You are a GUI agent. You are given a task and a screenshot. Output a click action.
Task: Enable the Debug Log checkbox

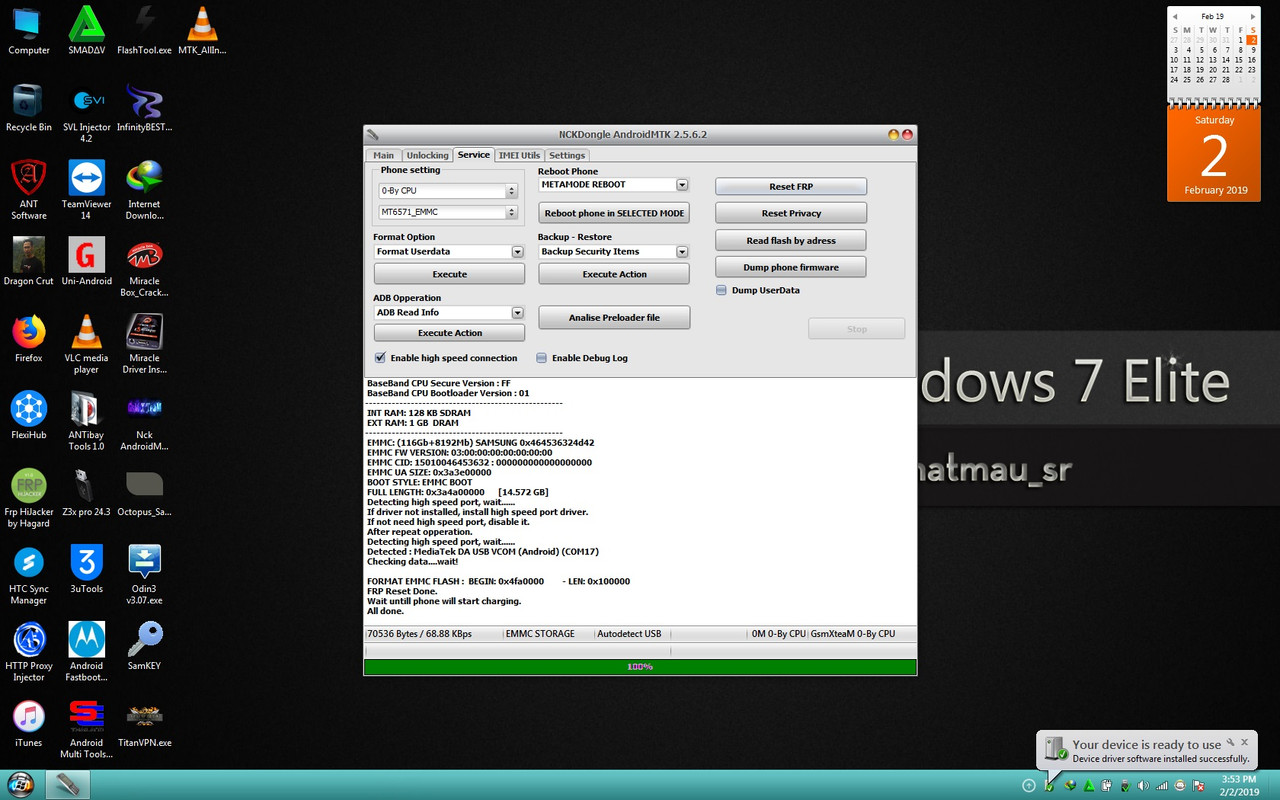[x=542, y=358]
